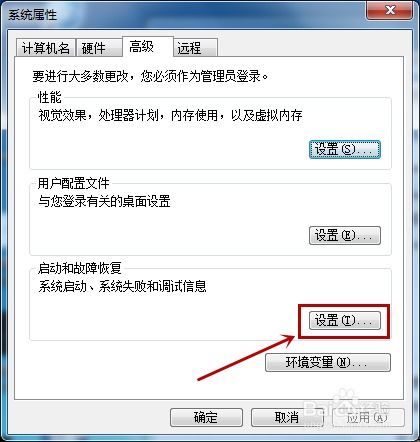Open the 硬件 tab
Viewport: 420px width, 442px height.
click(99, 48)
